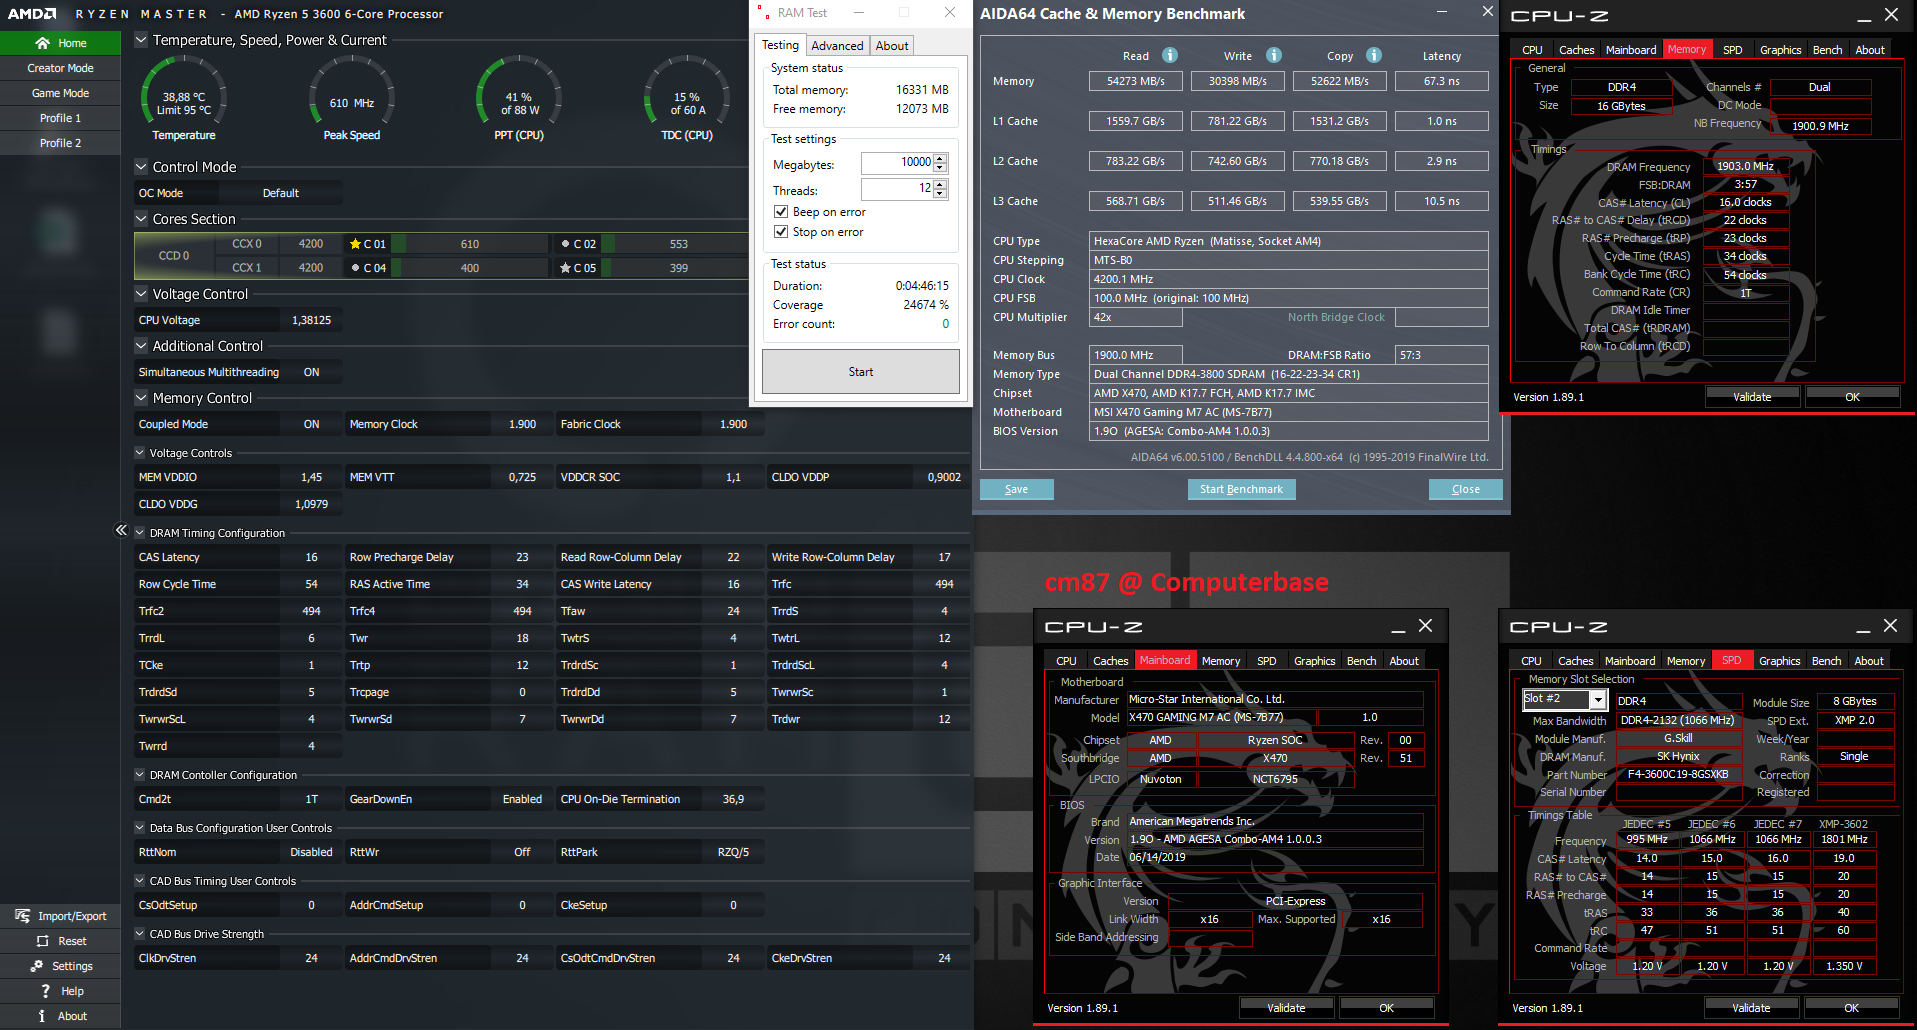Viewport: 1917px width, 1030px height.
Task: Click the dot icon beside core C 02
Action: [x=565, y=244]
